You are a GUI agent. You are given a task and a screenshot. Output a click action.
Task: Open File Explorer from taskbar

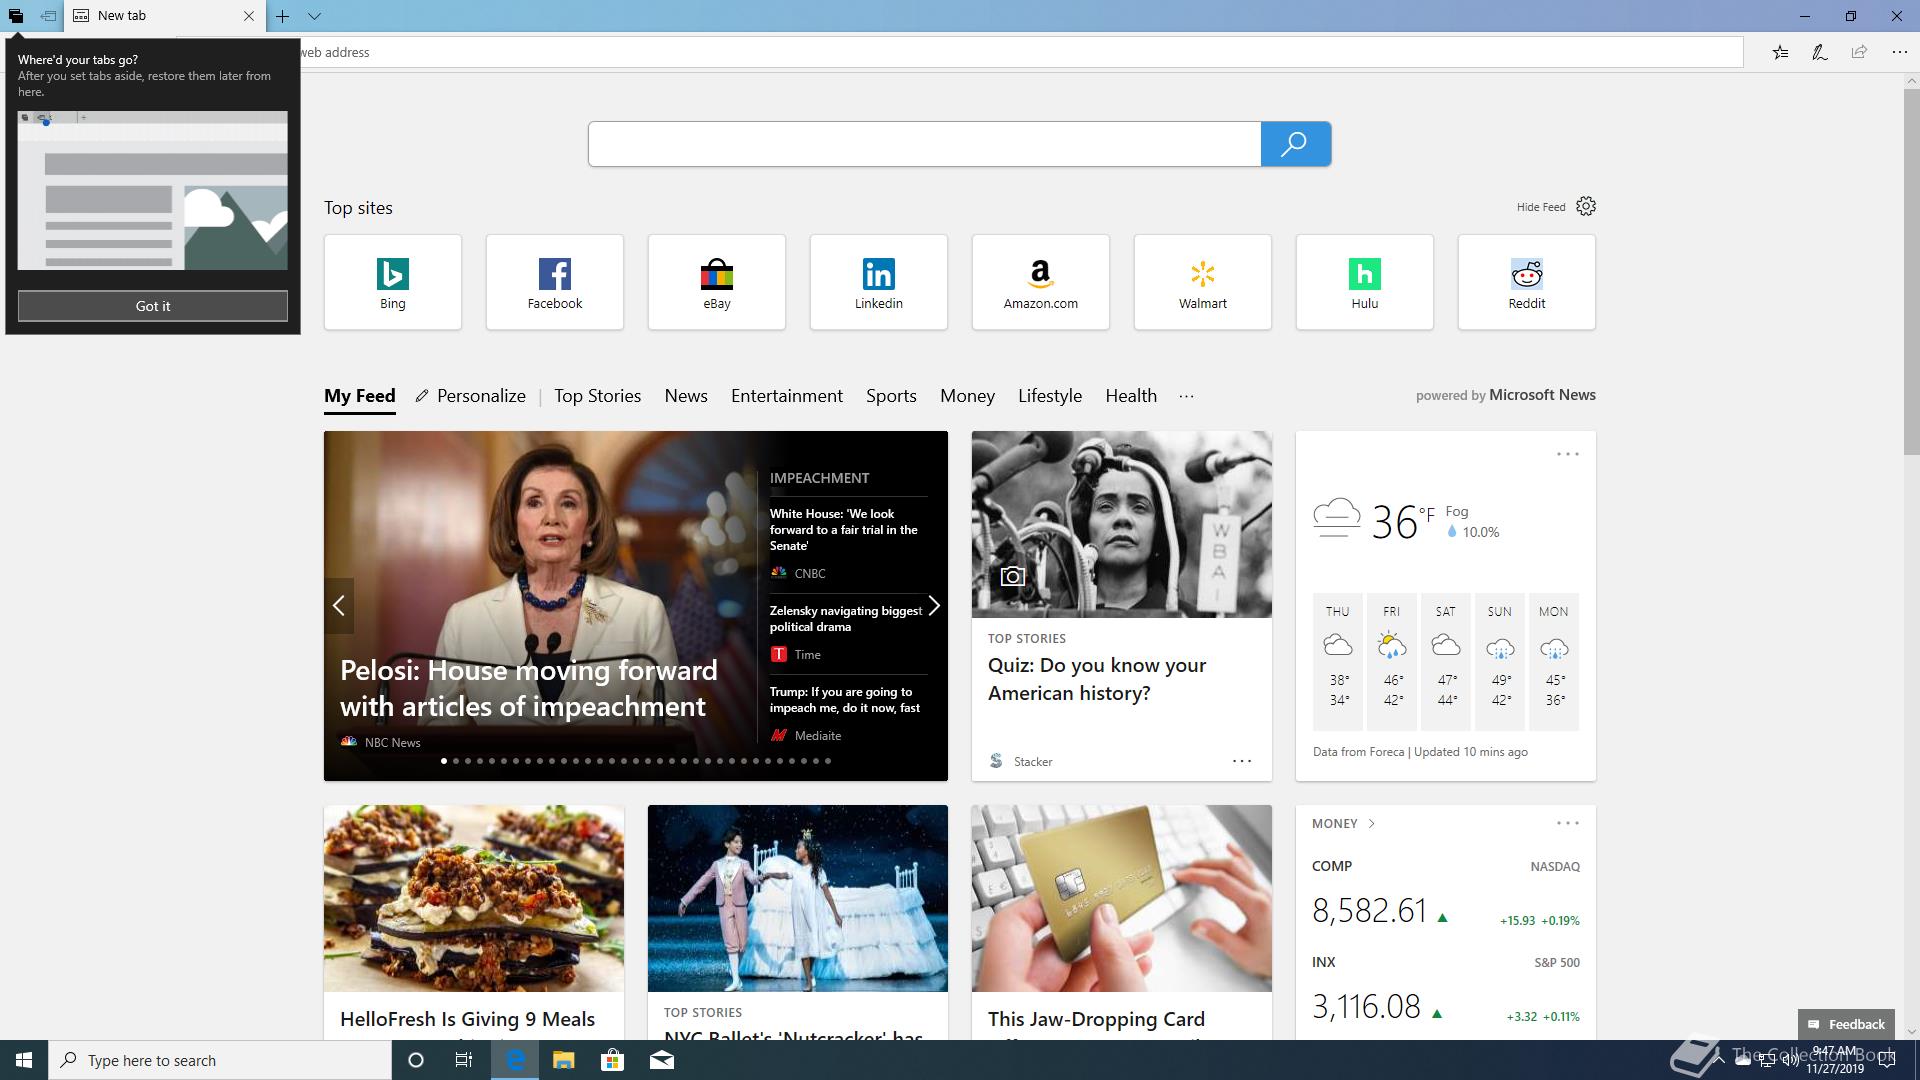pos(563,1060)
